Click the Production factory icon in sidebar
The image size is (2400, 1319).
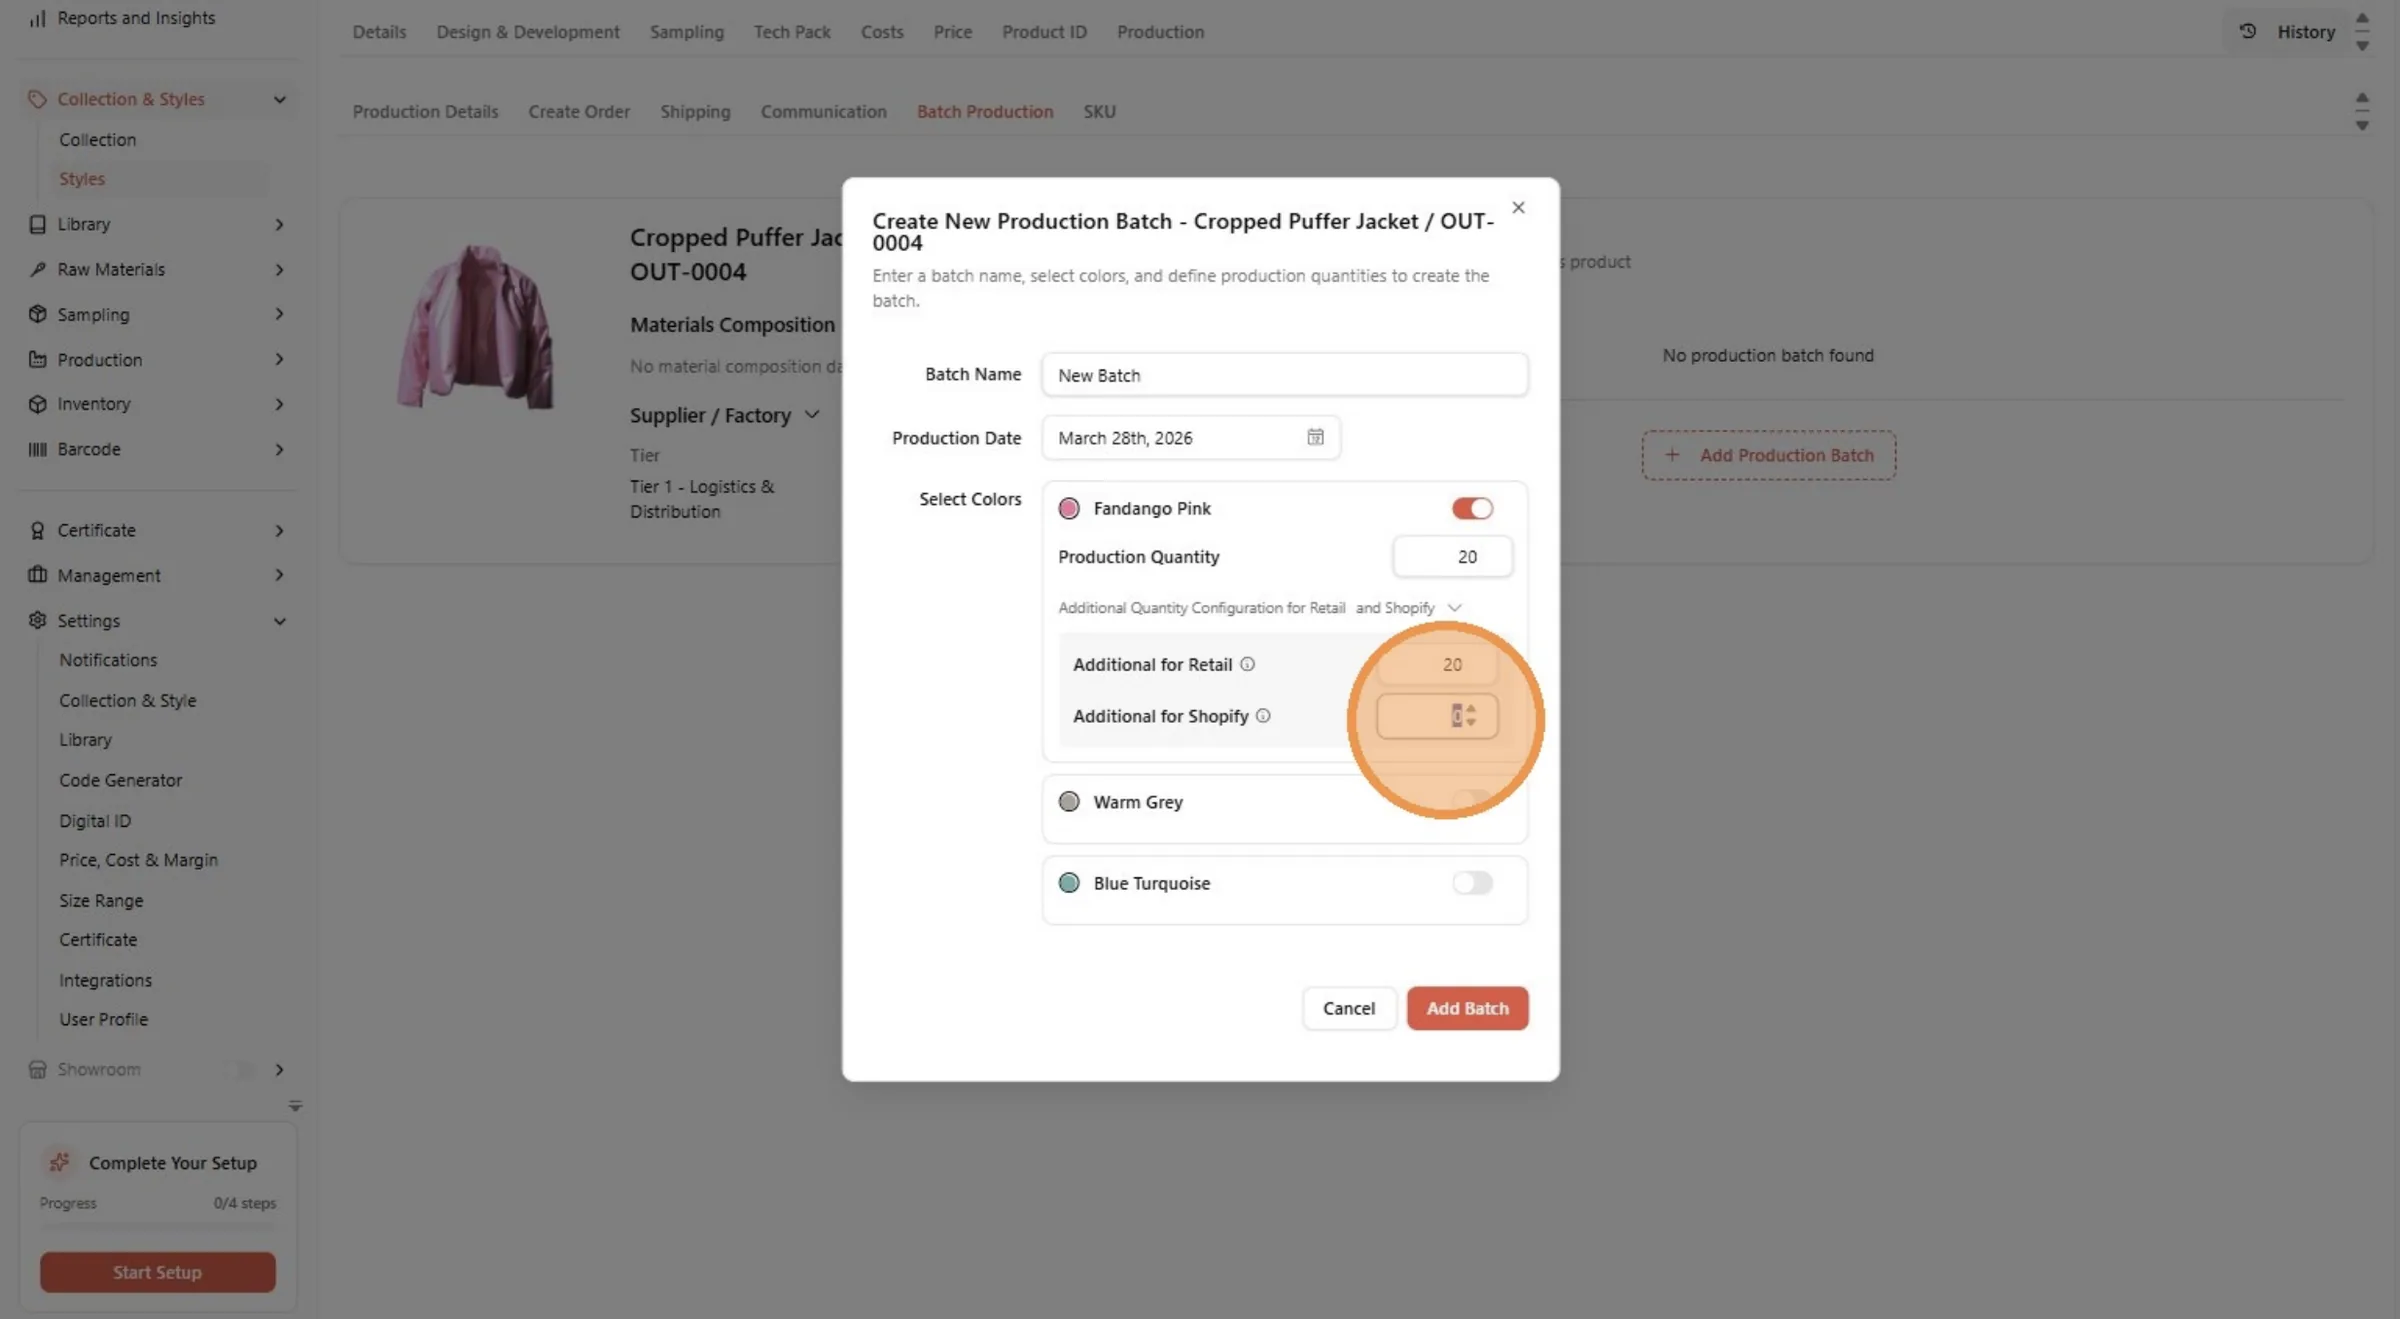click(x=37, y=359)
